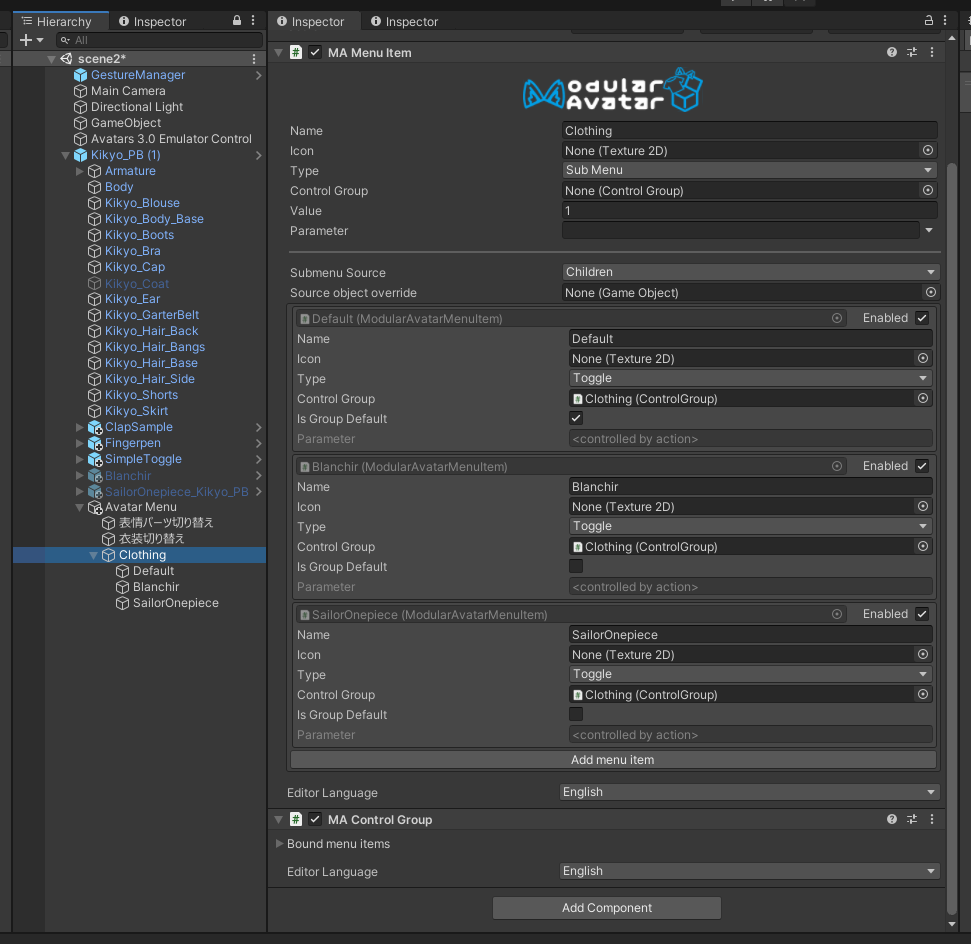Check Is Group Default for SailorOnepiece item
971x944 pixels.
(x=576, y=715)
